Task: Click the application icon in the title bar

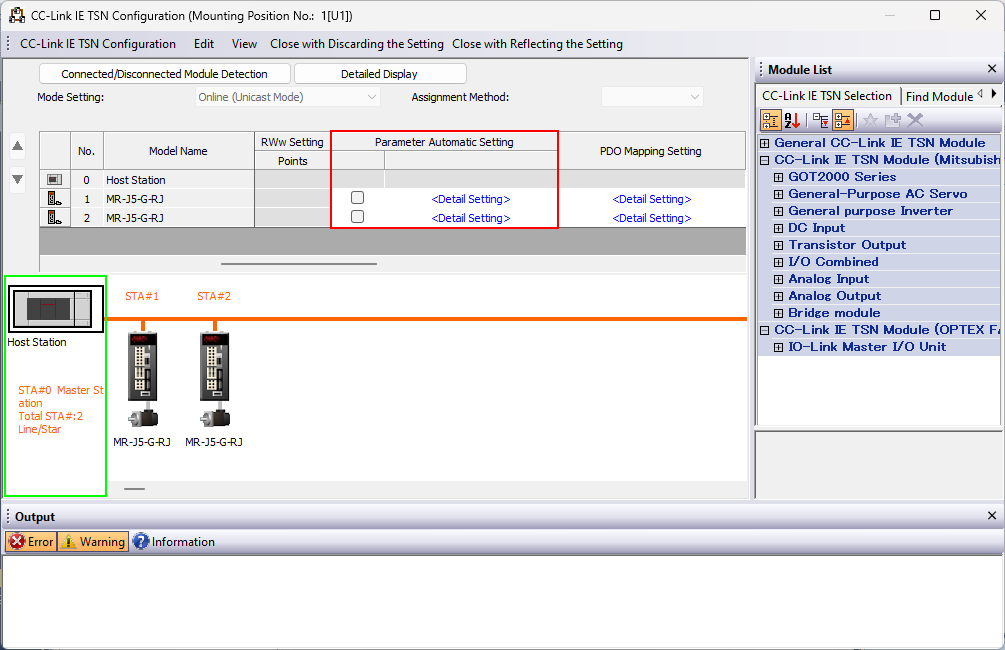Action: pos(17,15)
